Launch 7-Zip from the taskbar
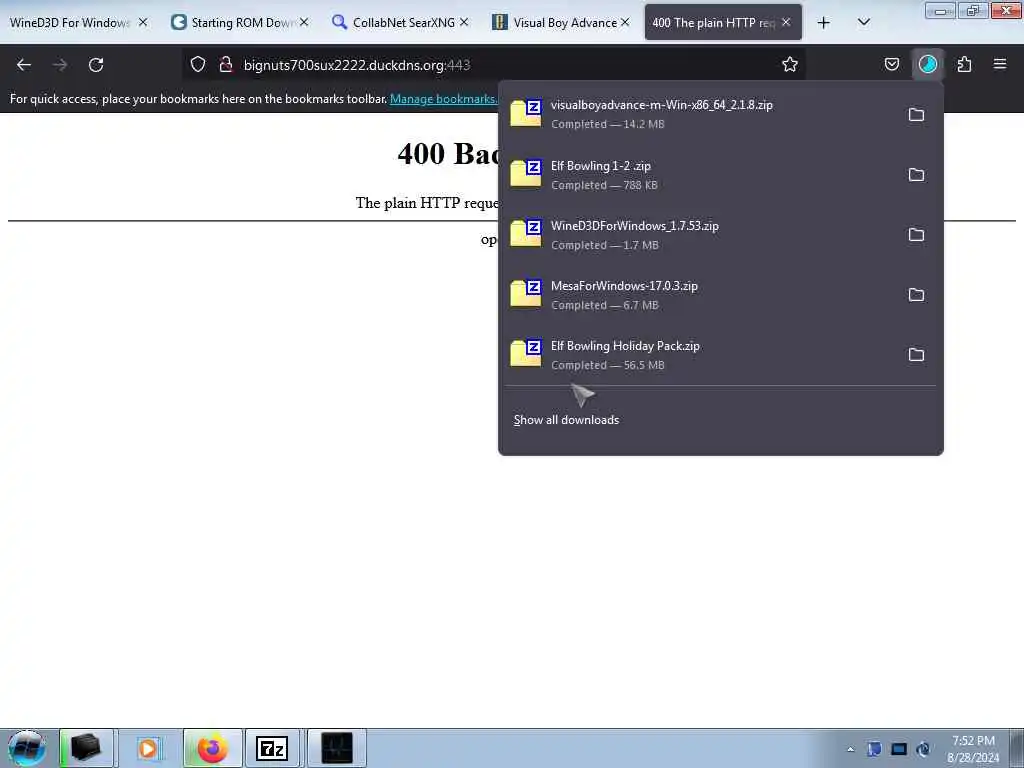 click(272, 748)
